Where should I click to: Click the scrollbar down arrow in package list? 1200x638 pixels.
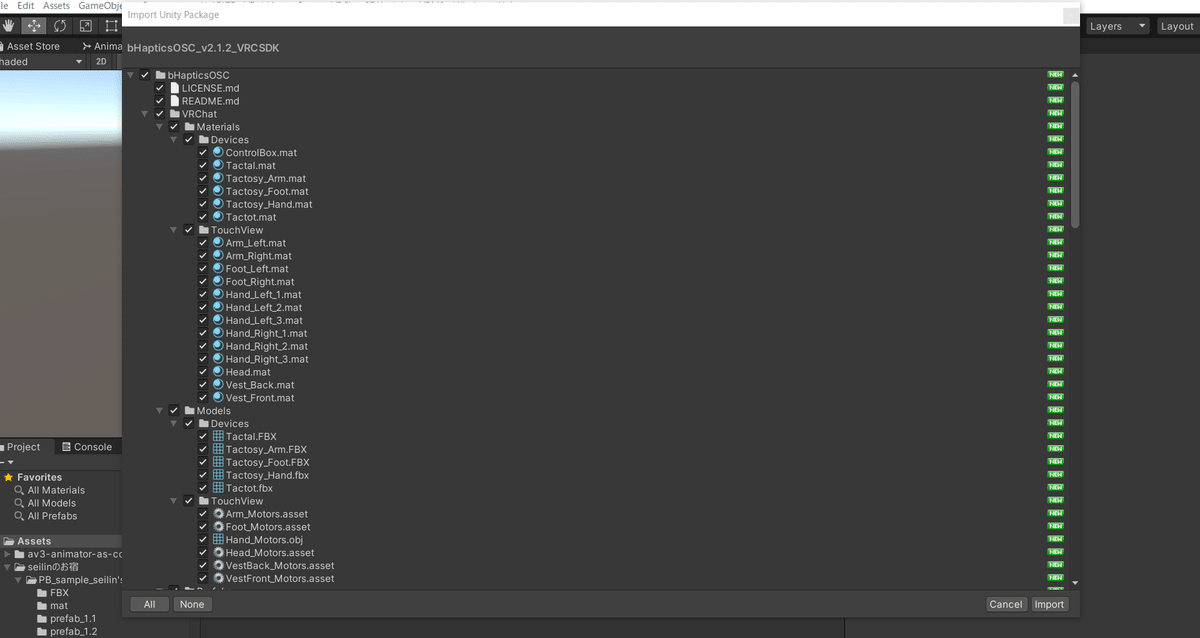pos(1075,582)
